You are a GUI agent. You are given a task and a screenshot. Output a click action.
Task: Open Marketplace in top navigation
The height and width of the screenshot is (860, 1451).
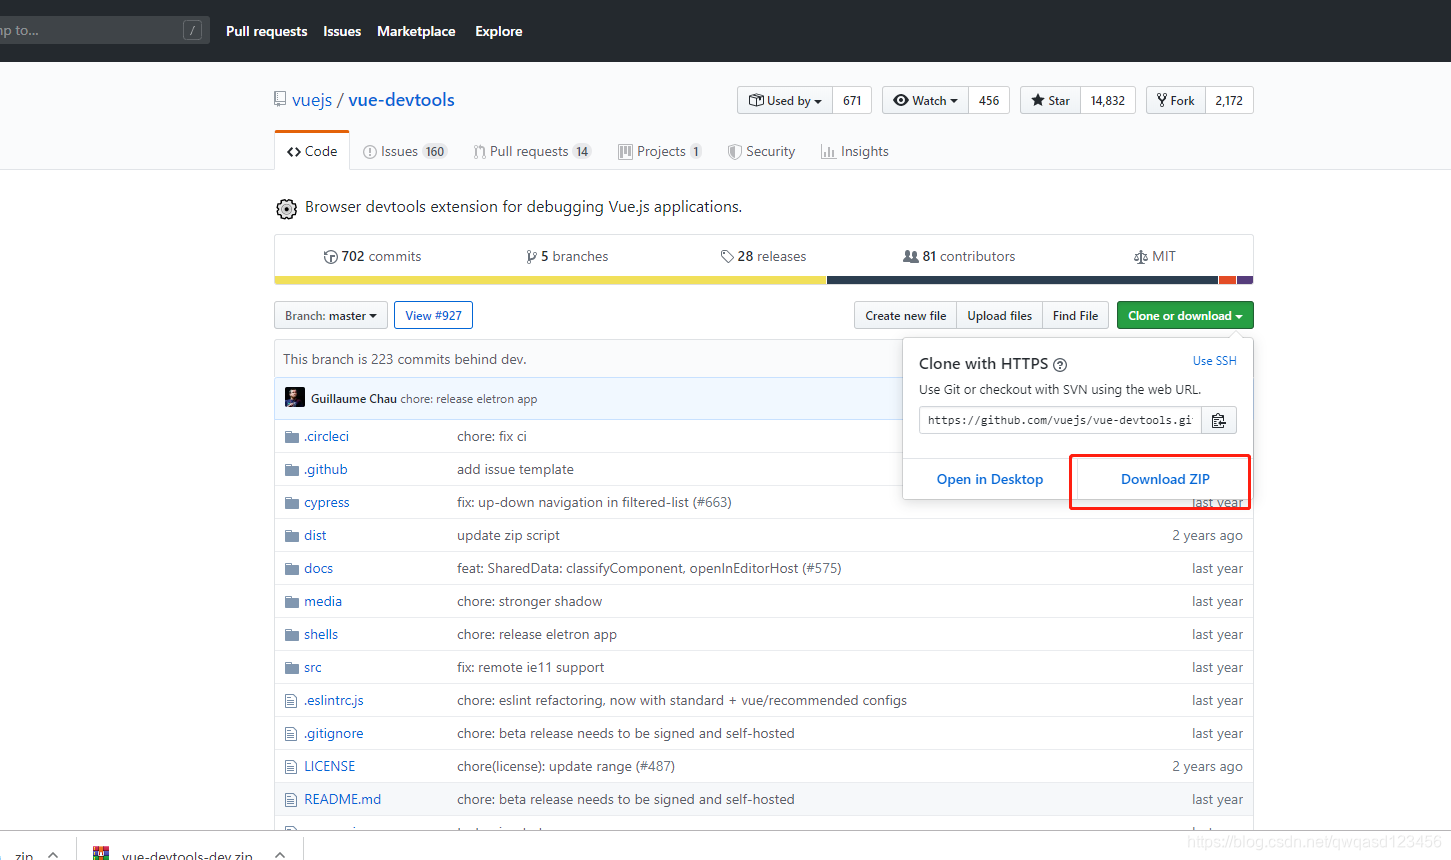(416, 31)
